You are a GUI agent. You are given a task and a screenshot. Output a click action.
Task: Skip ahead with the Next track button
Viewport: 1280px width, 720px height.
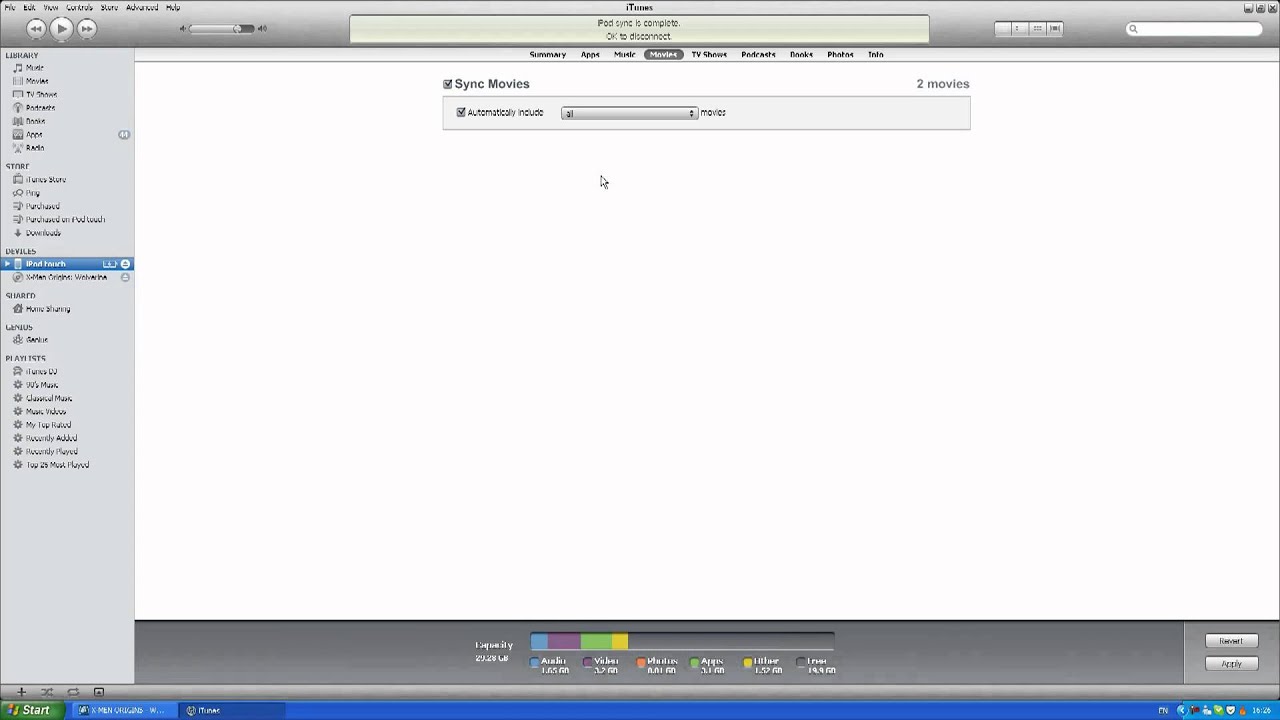coord(87,28)
